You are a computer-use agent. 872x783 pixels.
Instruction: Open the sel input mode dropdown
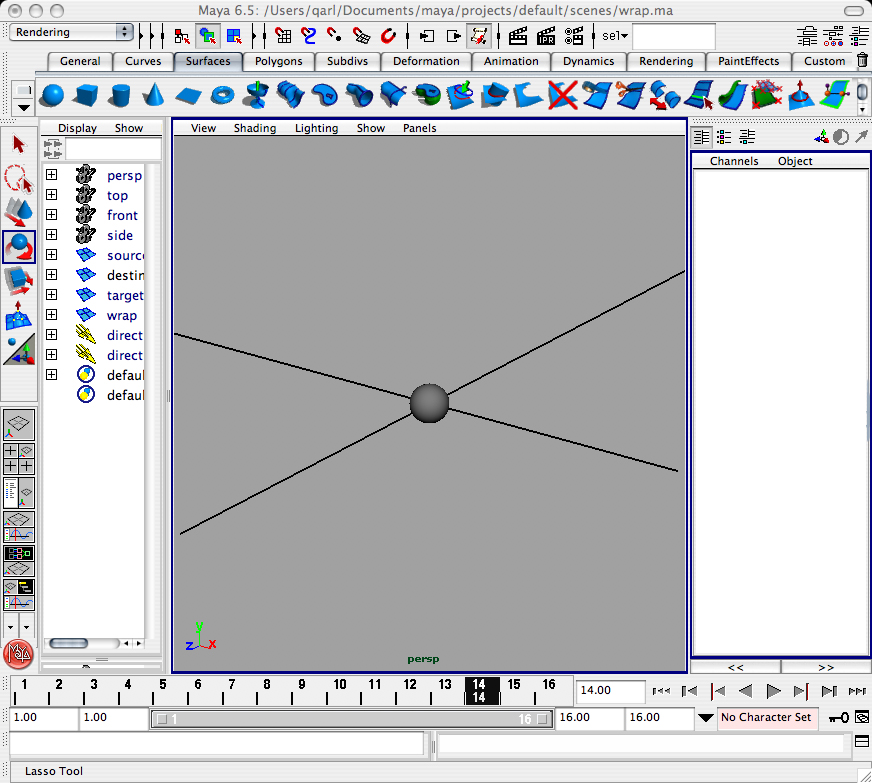(615, 36)
